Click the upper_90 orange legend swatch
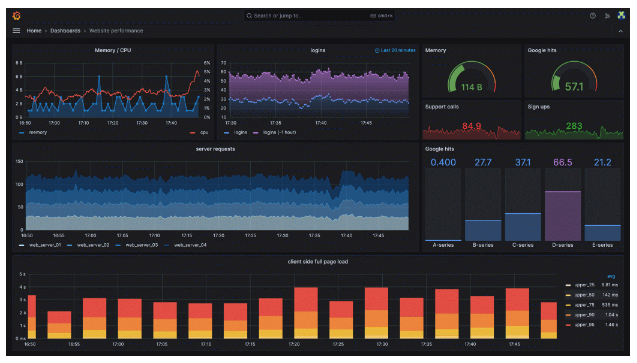This screenshot has height=363, width=637. point(568,315)
